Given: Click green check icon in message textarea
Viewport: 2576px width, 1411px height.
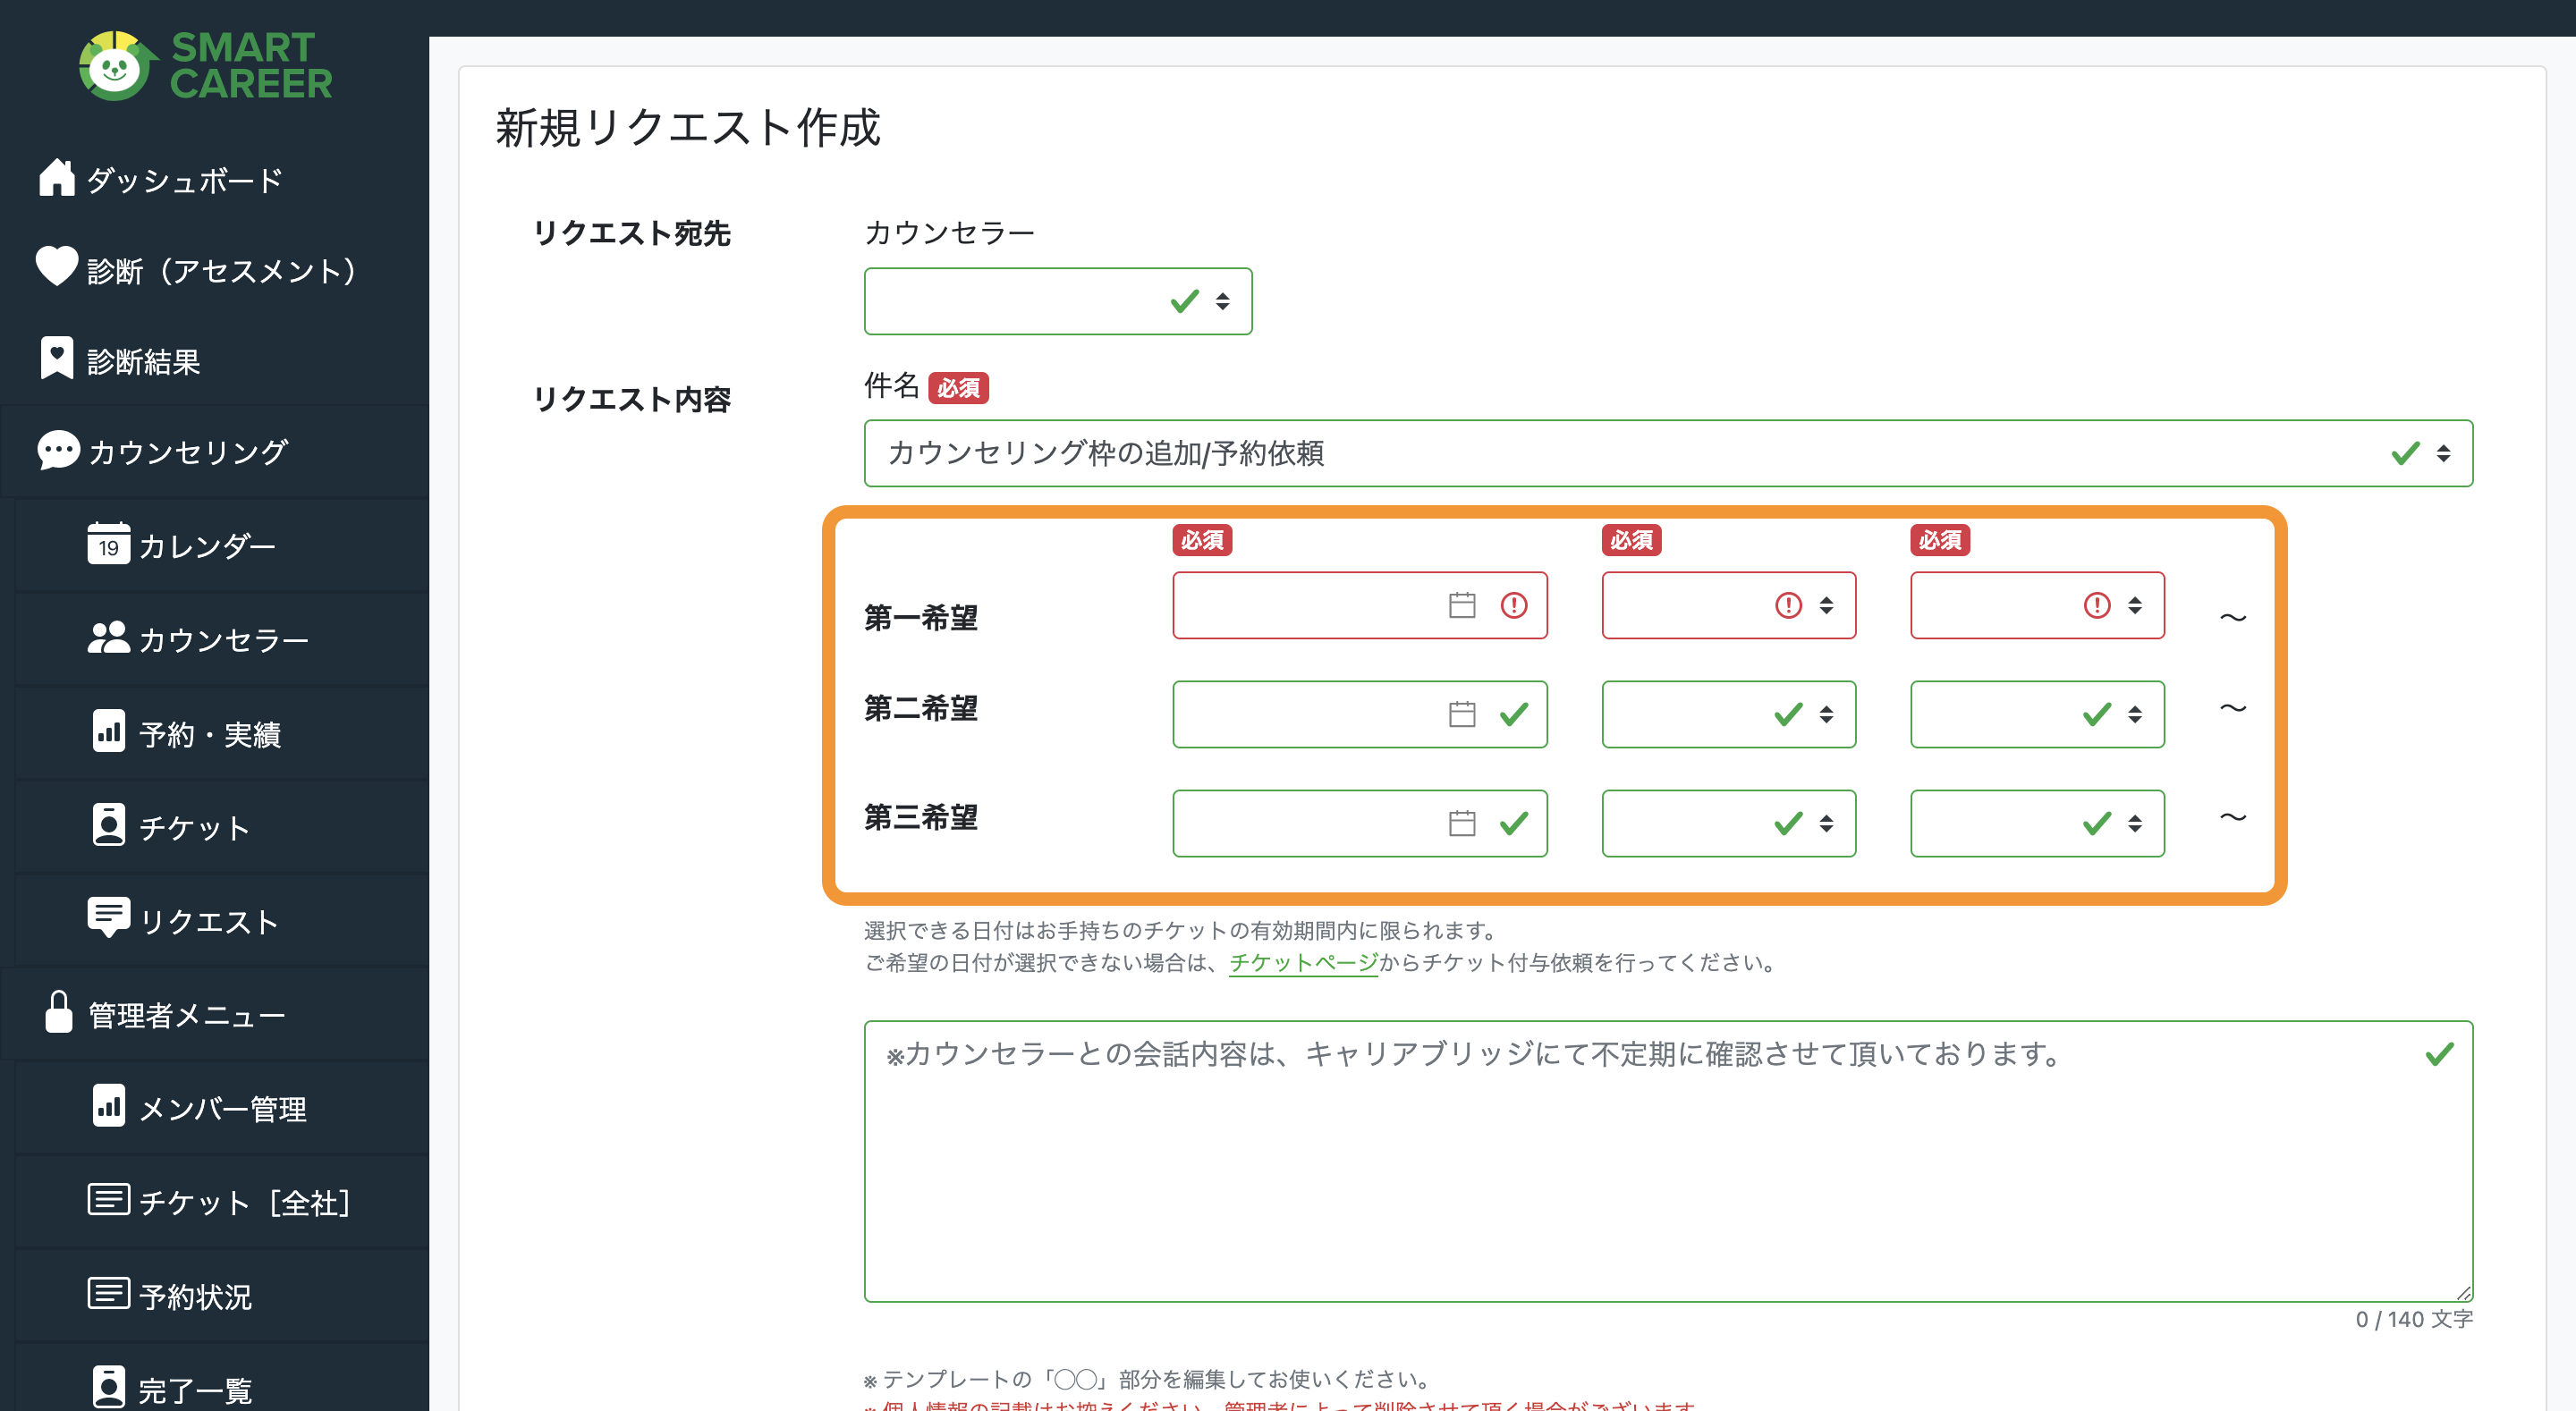Looking at the screenshot, I should click(x=2440, y=1054).
